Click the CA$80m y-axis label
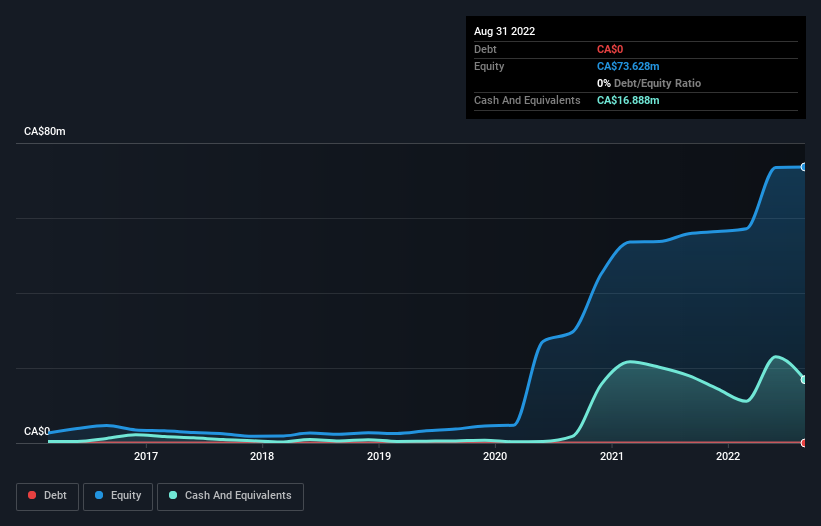 tap(45, 131)
